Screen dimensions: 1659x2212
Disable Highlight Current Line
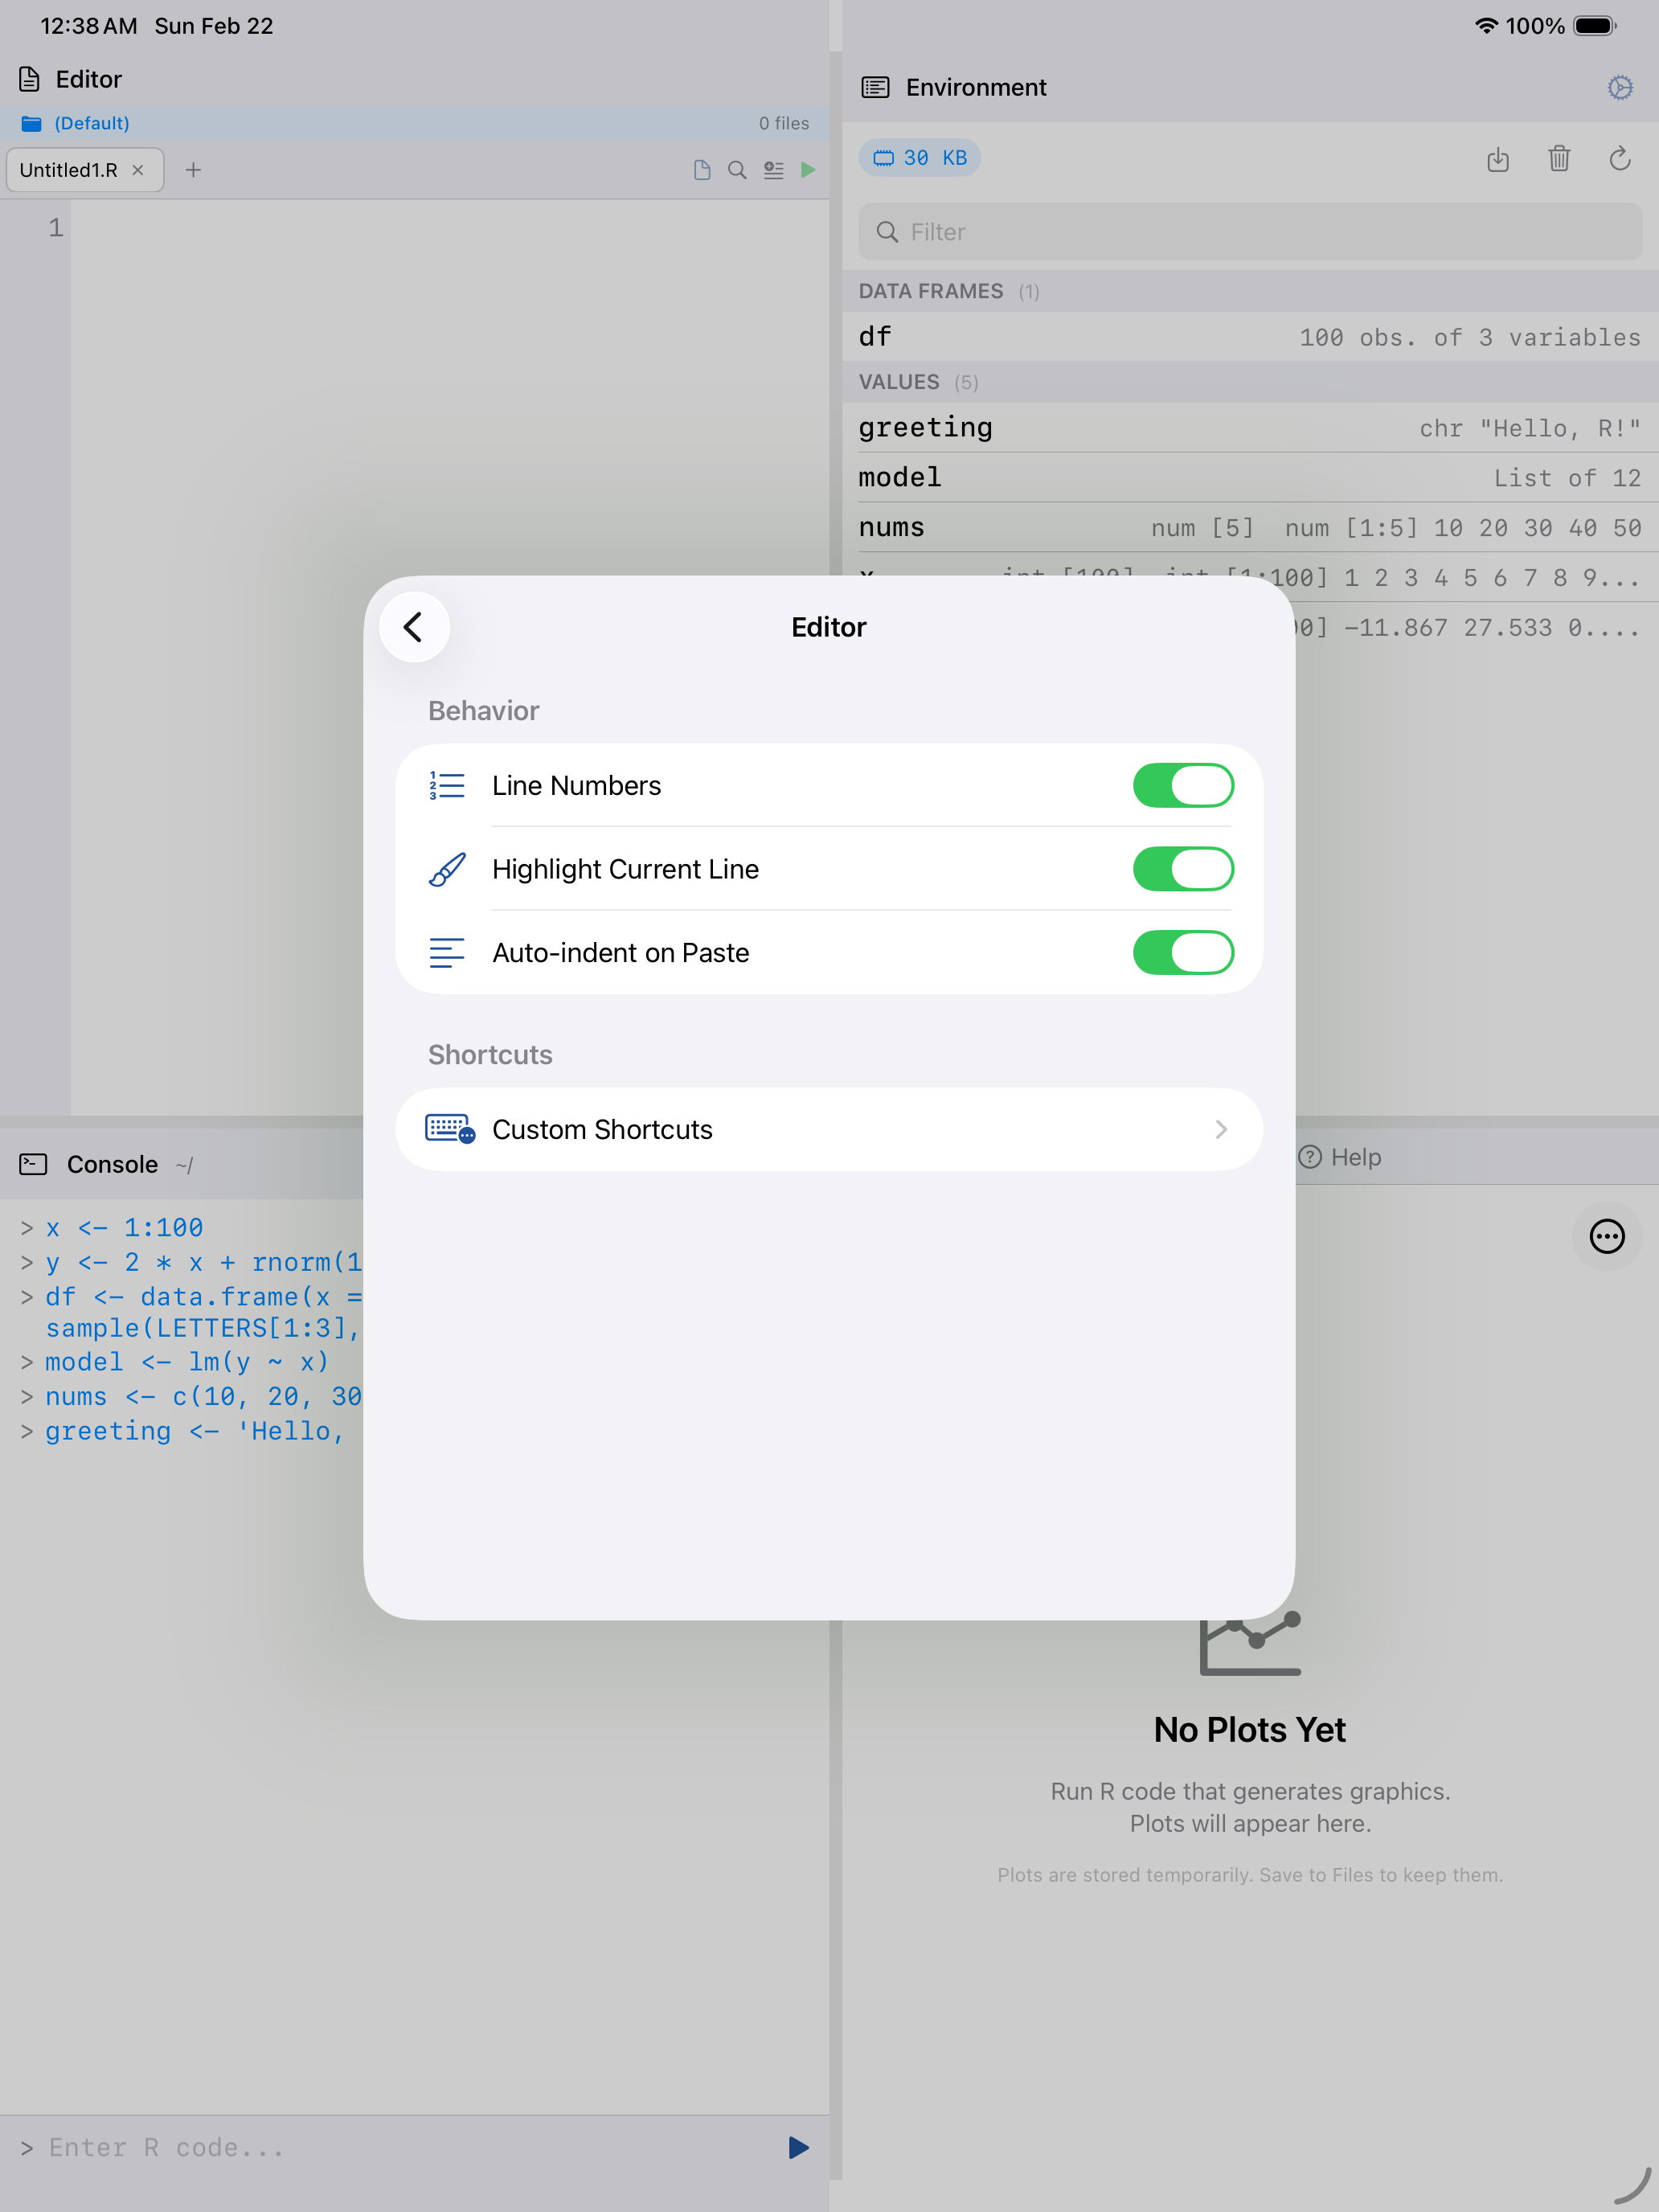[x=1184, y=869]
